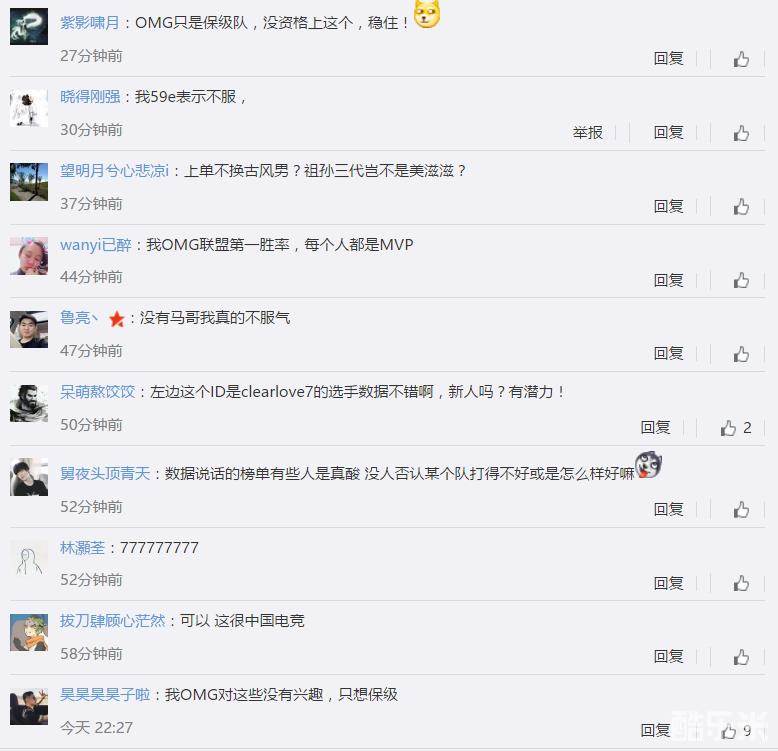Like the comment by 紫影啸月
The image size is (778, 751).
pyautogui.click(x=741, y=60)
